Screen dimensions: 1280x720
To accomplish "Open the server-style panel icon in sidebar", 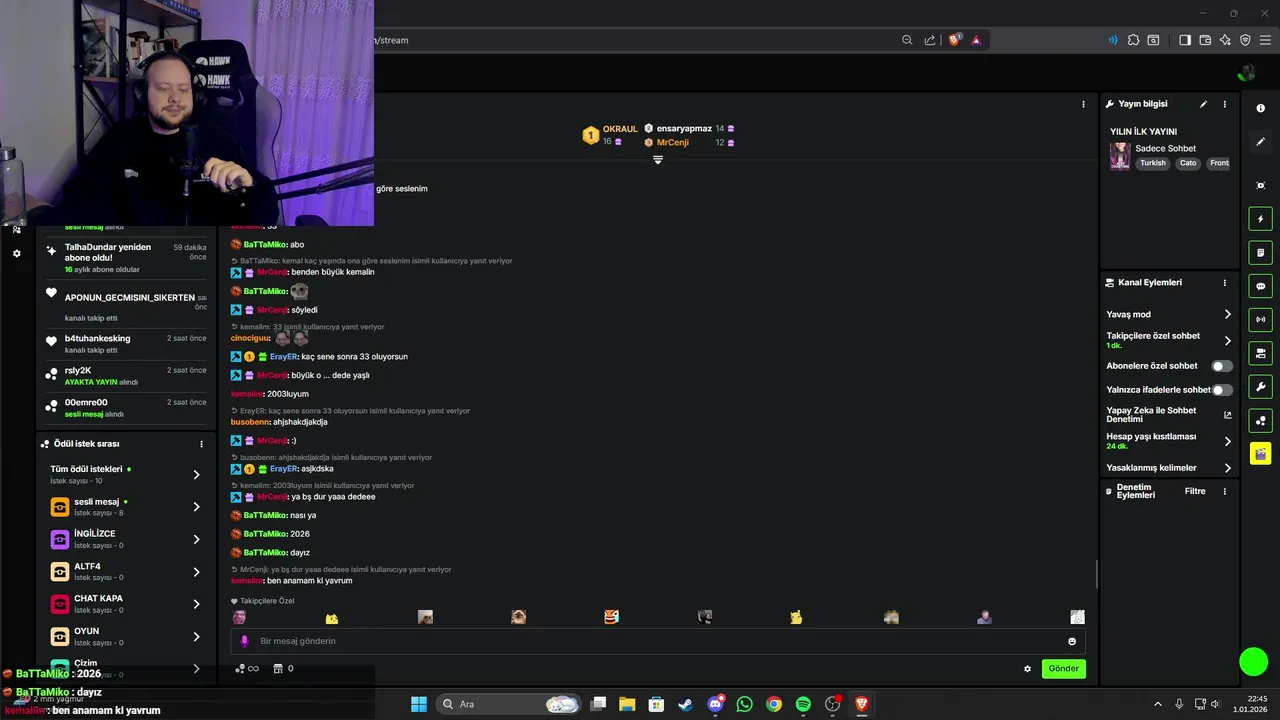I will coord(1260,353).
